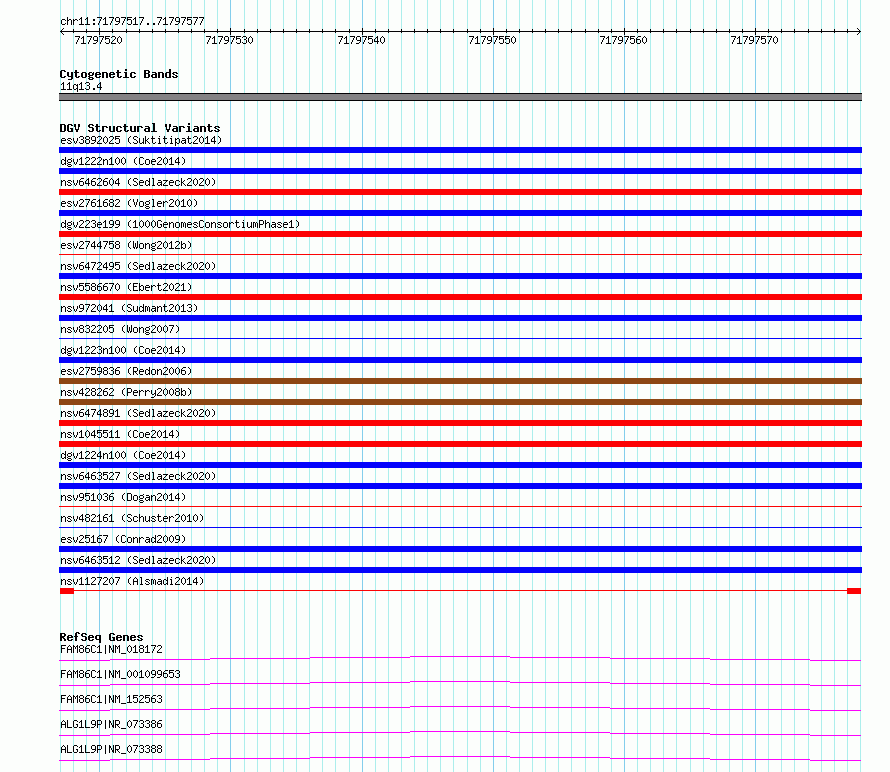890x772 pixels.
Task: Click the brown bar under nsv428262
Action: (460, 402)
